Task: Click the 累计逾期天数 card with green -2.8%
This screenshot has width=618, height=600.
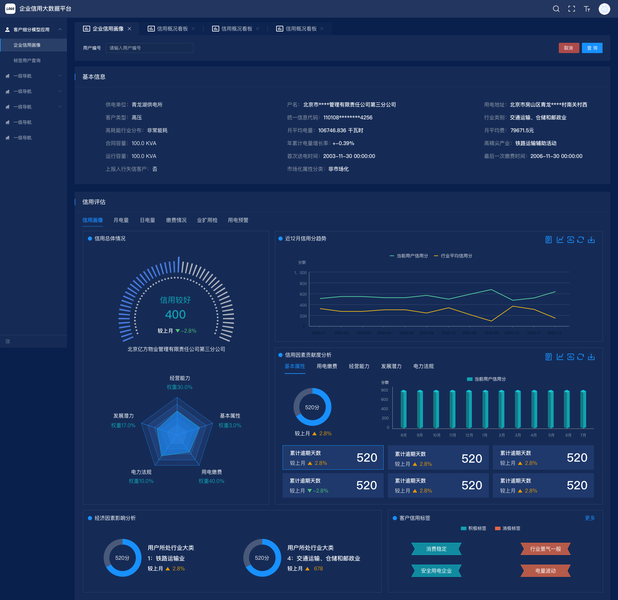Action: point(333,485)
